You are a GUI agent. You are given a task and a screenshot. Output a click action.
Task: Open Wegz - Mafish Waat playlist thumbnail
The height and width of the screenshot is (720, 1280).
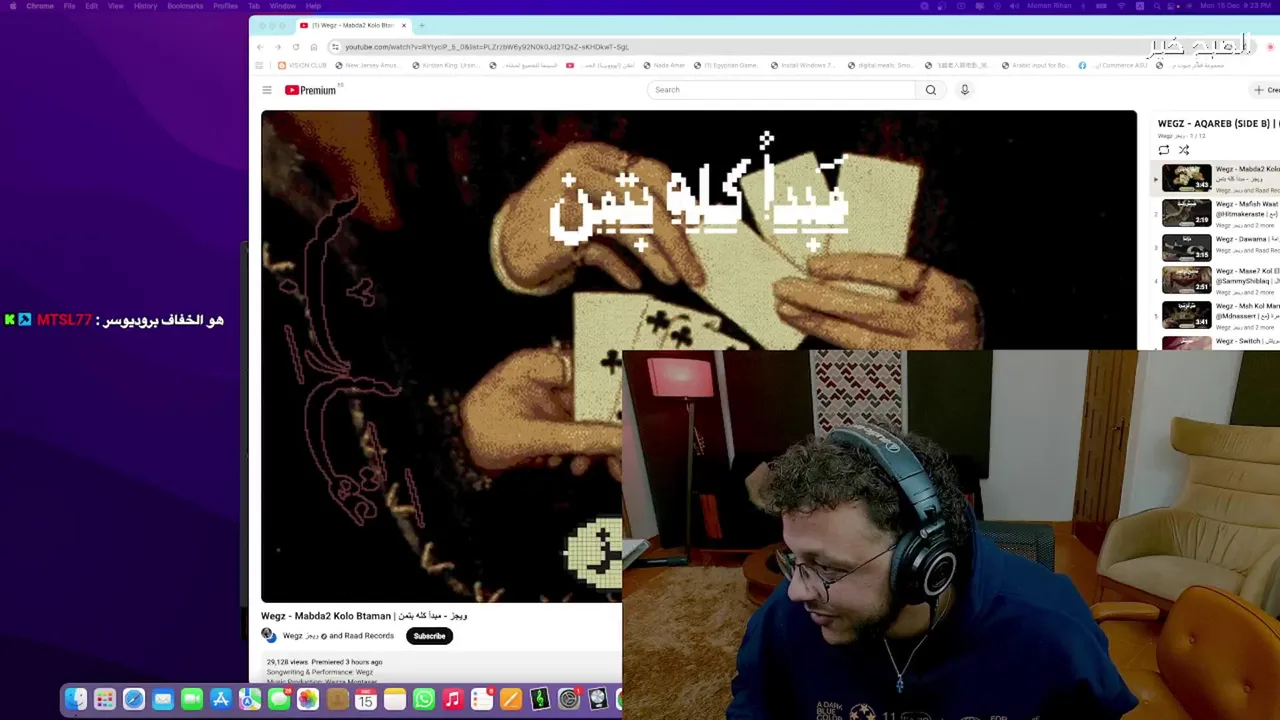1187,213
